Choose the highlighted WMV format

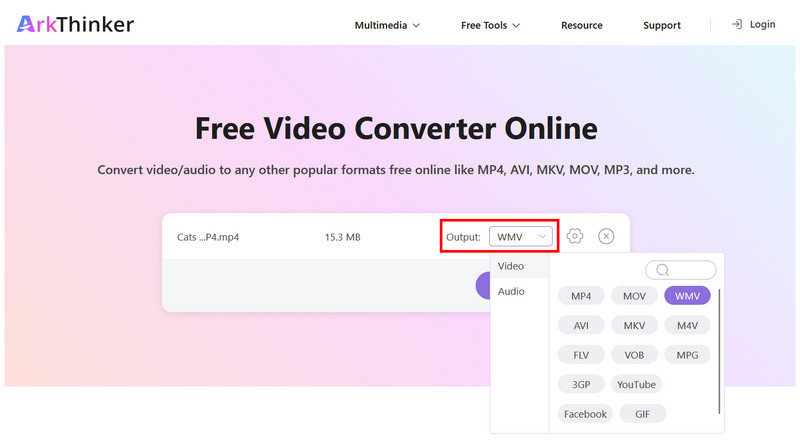click(x=687, y=296)
